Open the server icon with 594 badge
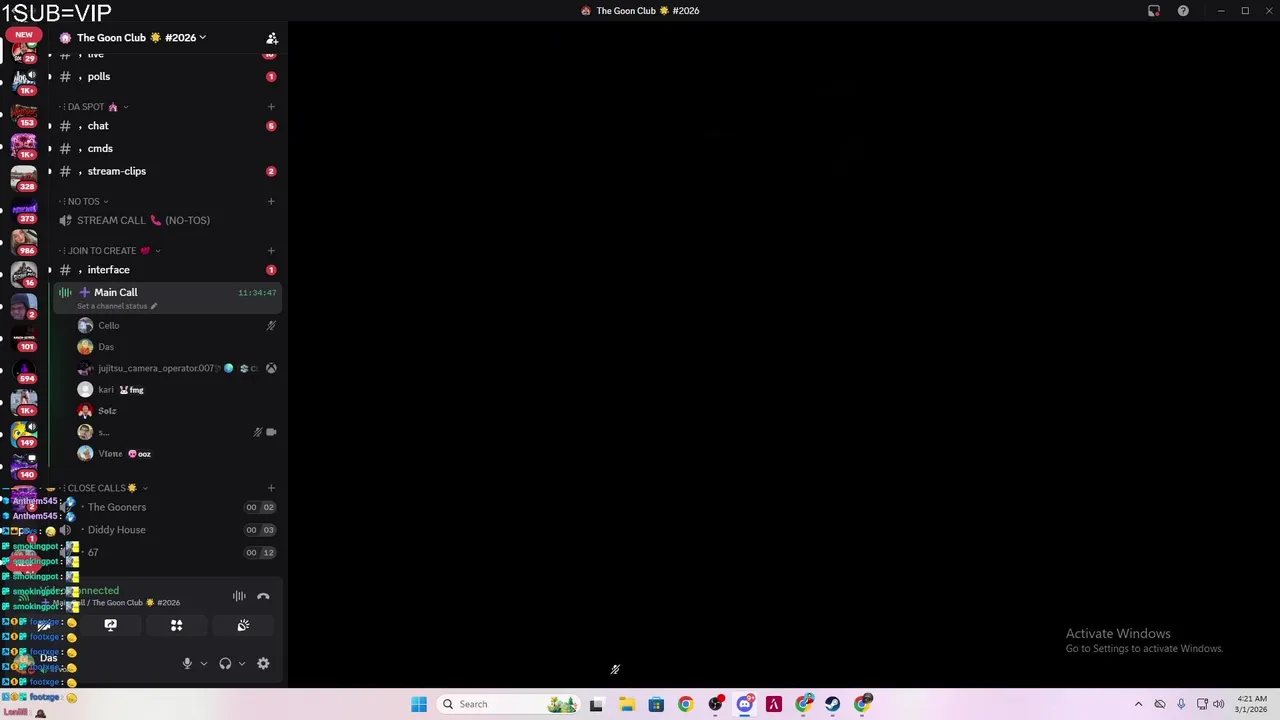This screenshot has height=720, width=1280. tap(24, 368)
